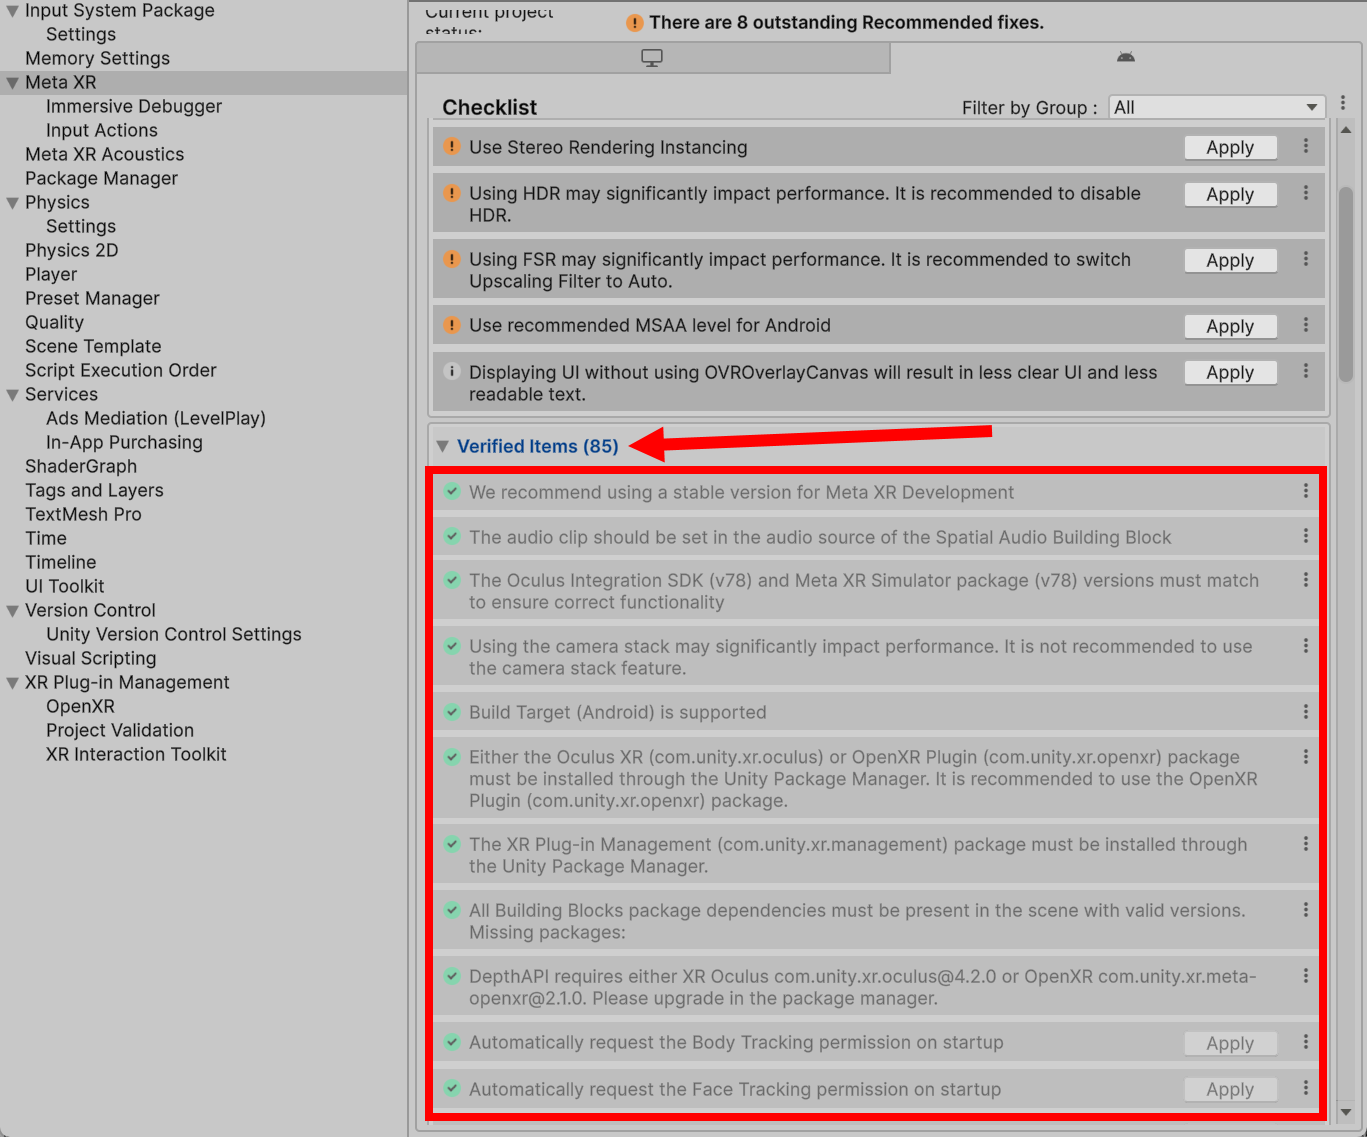Select Project Validation

pos(120,730)
